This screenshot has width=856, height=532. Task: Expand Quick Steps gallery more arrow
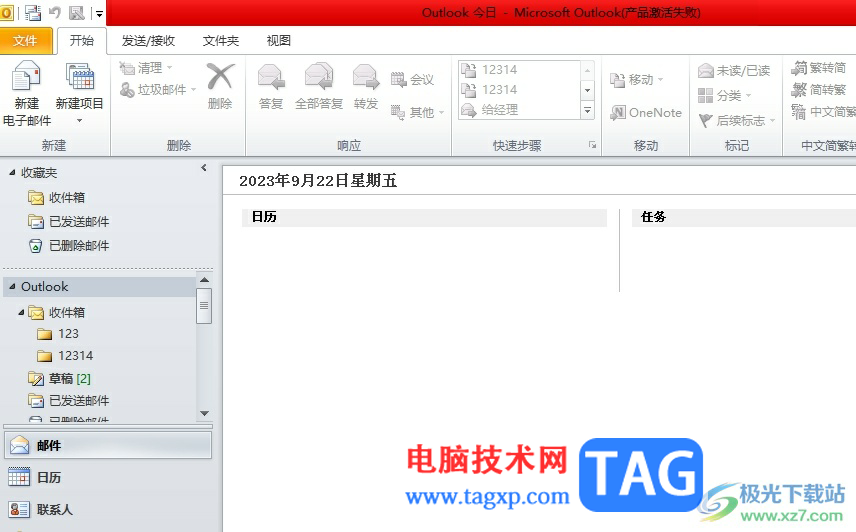coord(587,110)
